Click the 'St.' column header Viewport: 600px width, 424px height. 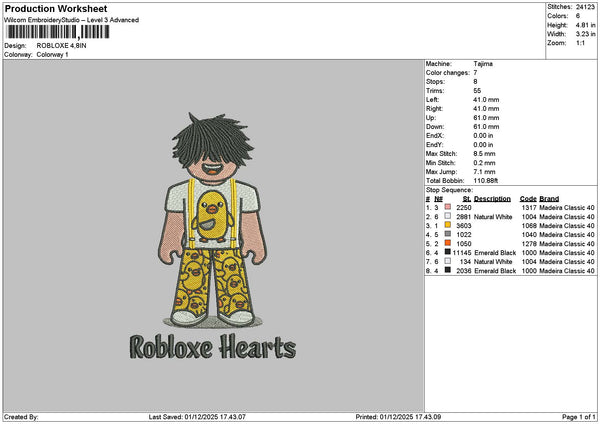467,199
